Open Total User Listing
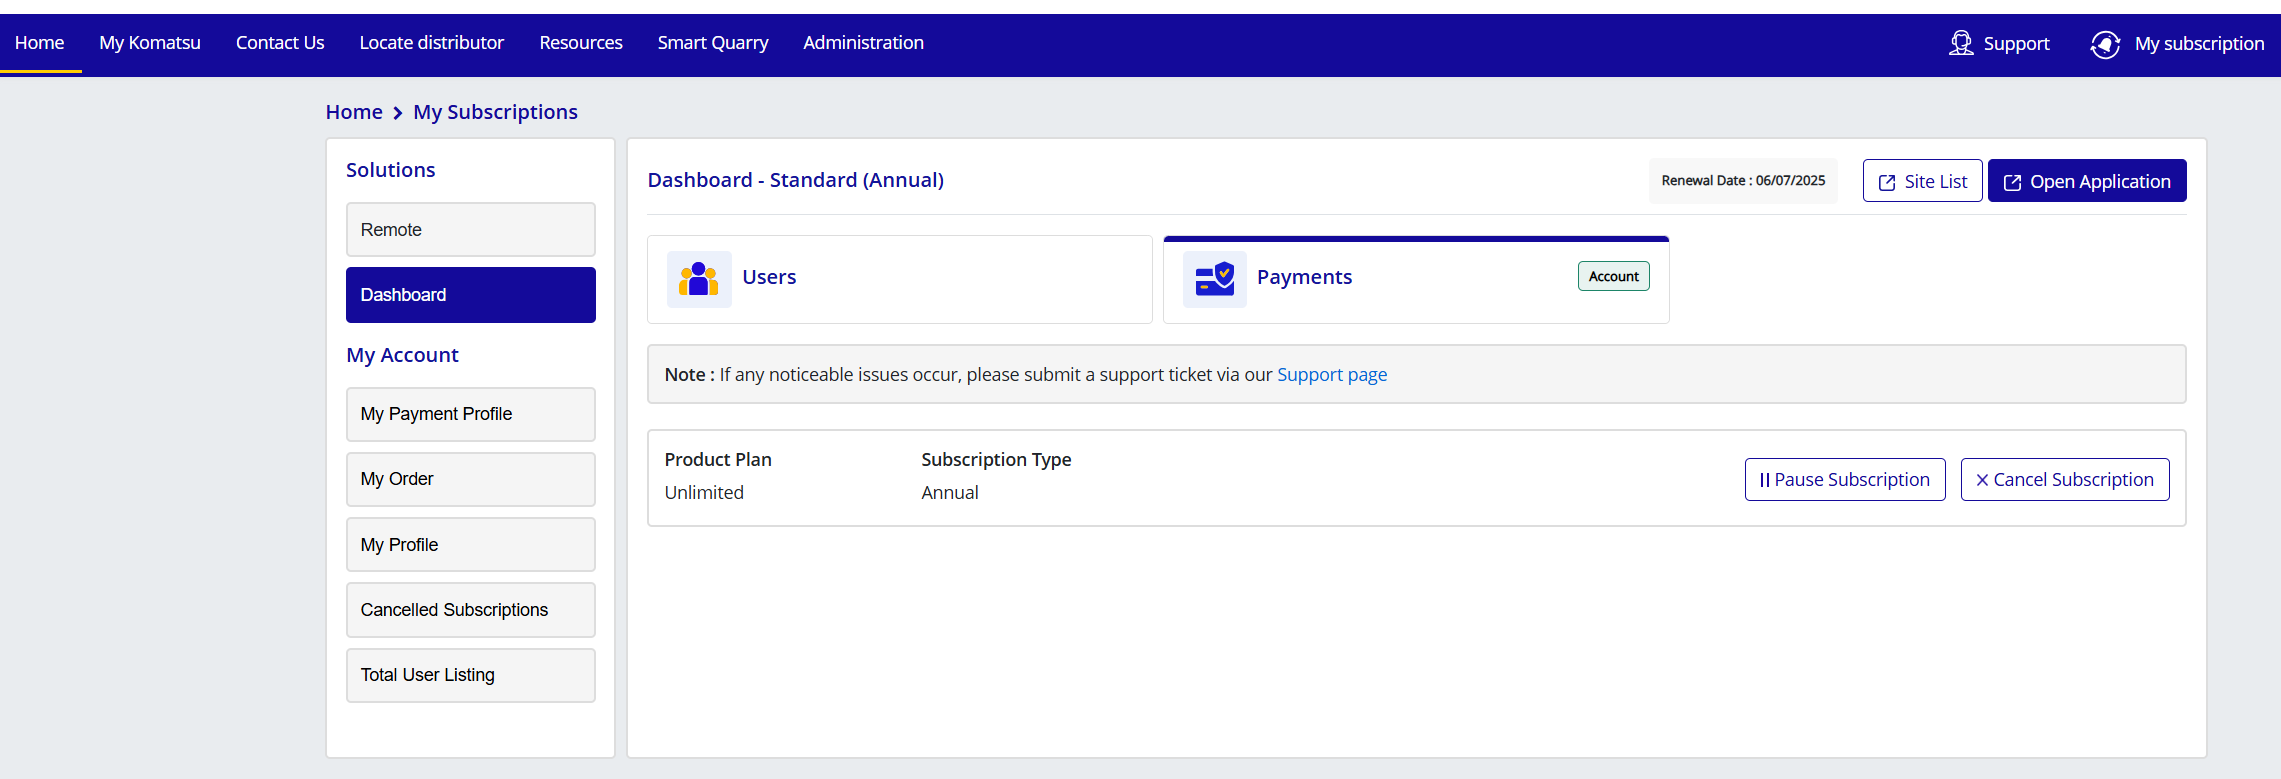 point(471,675)
